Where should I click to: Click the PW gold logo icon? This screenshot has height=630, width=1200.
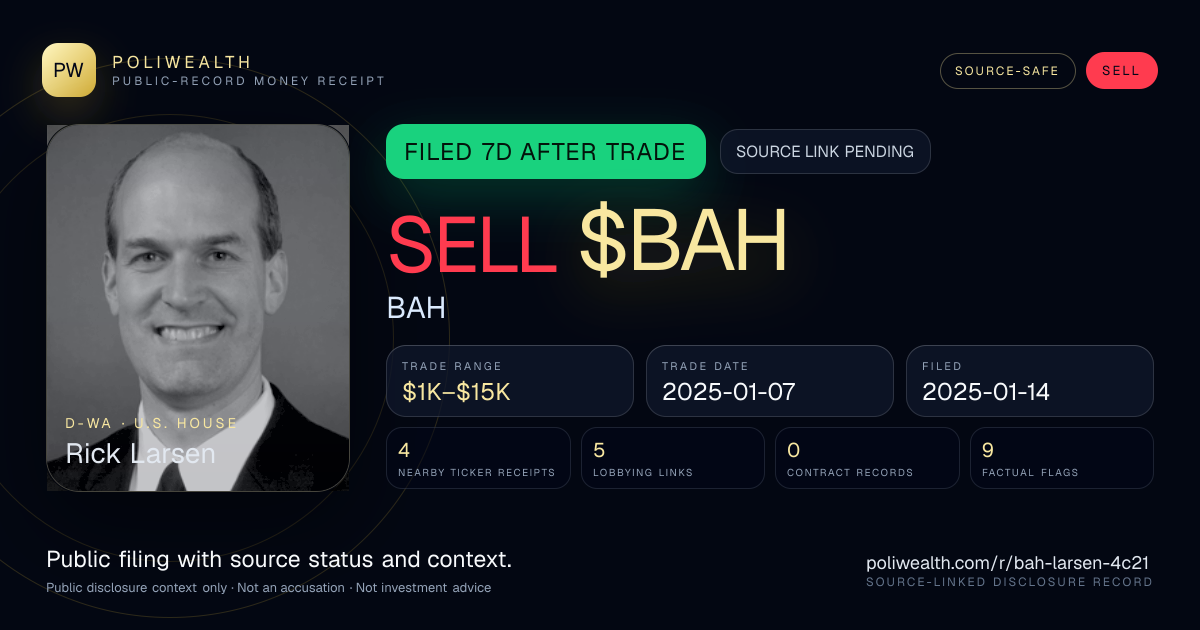click(x=69, y=70)
